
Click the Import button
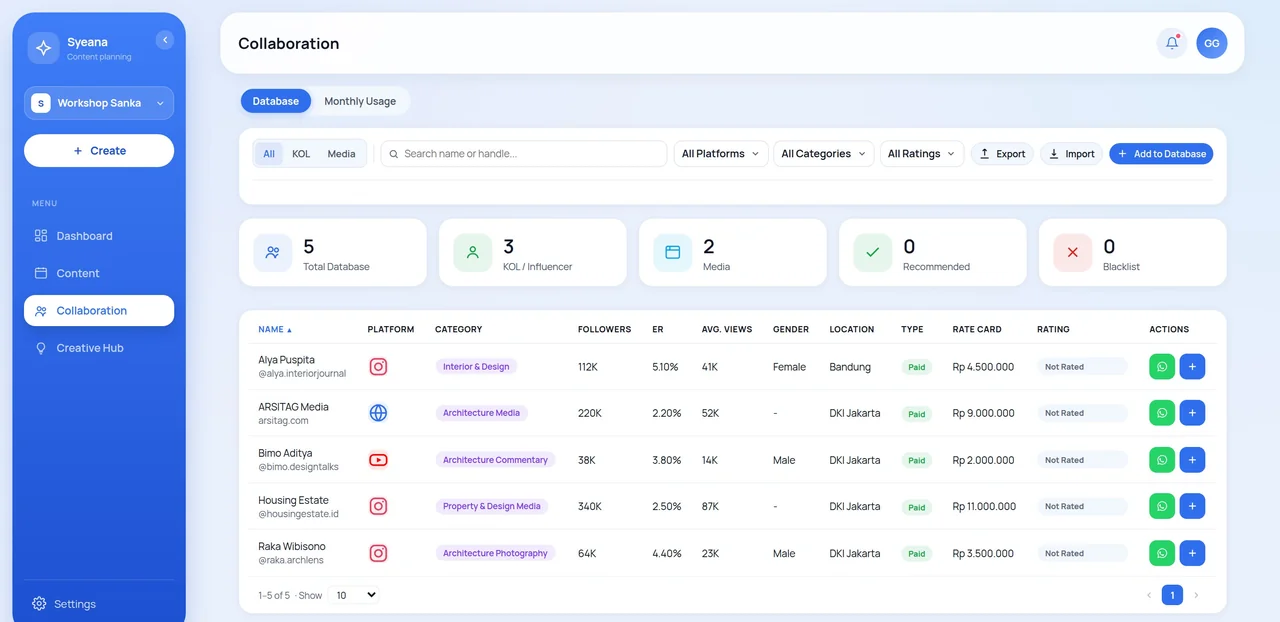[x=1071, y=154]
